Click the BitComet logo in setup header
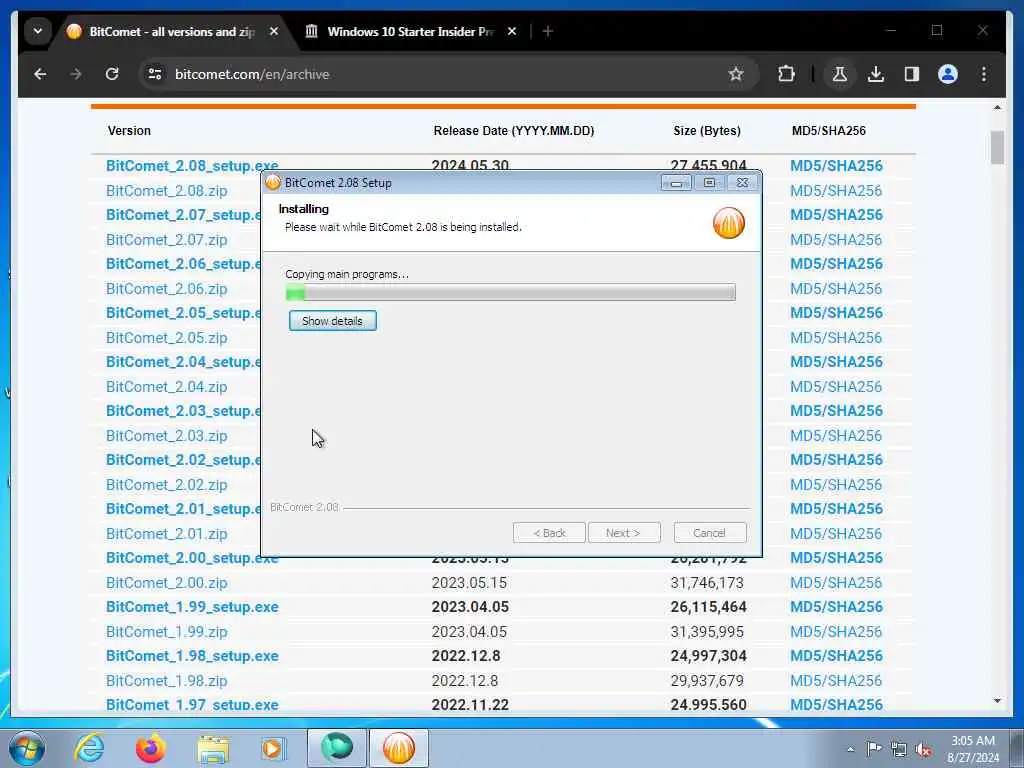Viewport: 1024px width, 768px height. pos(728,223)
